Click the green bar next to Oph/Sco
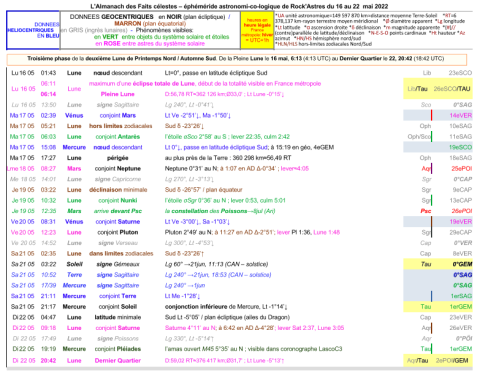Screen dimensions: 480x371 [x=431, y=136]
